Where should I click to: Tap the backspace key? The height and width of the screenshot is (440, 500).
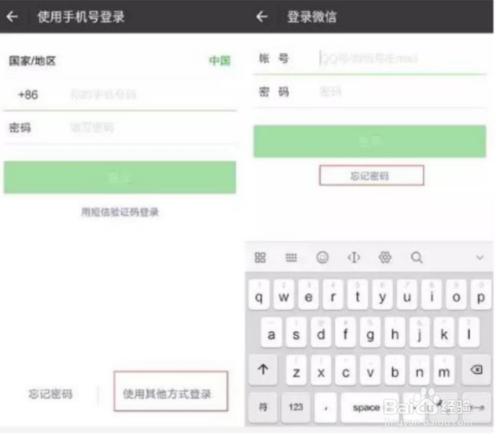coord(476,369)
